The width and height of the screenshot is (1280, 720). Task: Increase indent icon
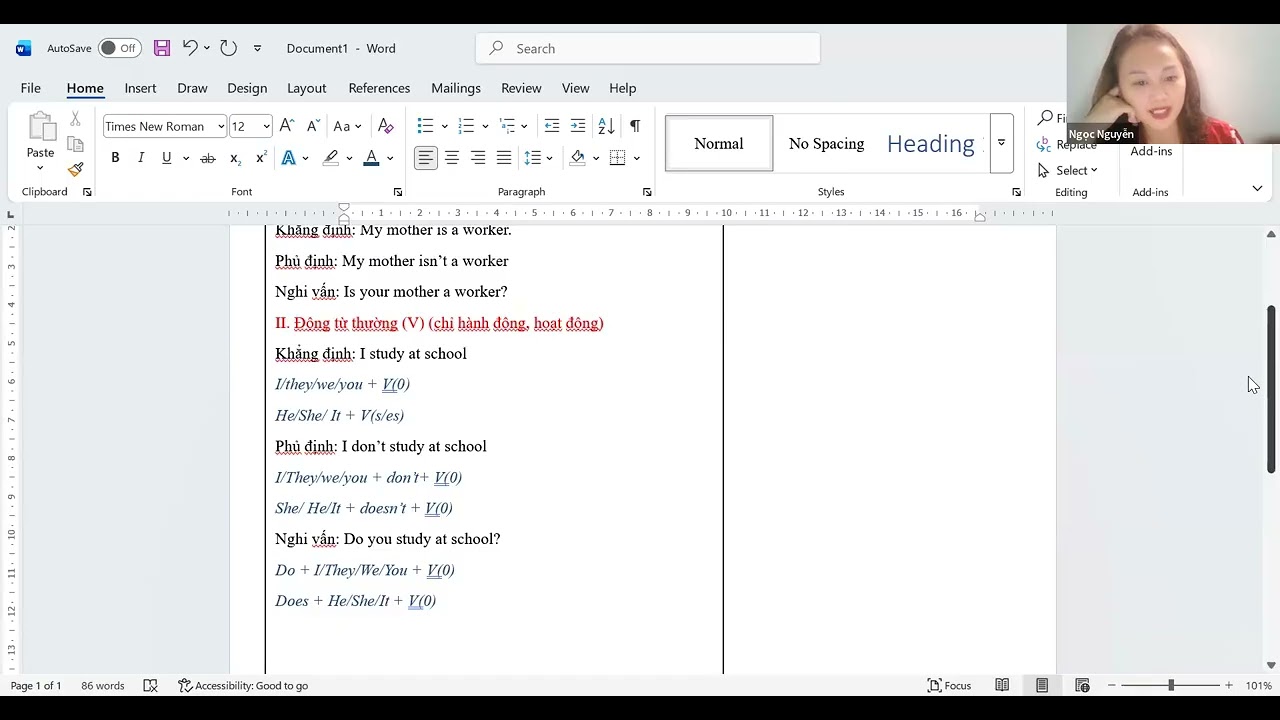pyautogui.click(x=578, y=126)
